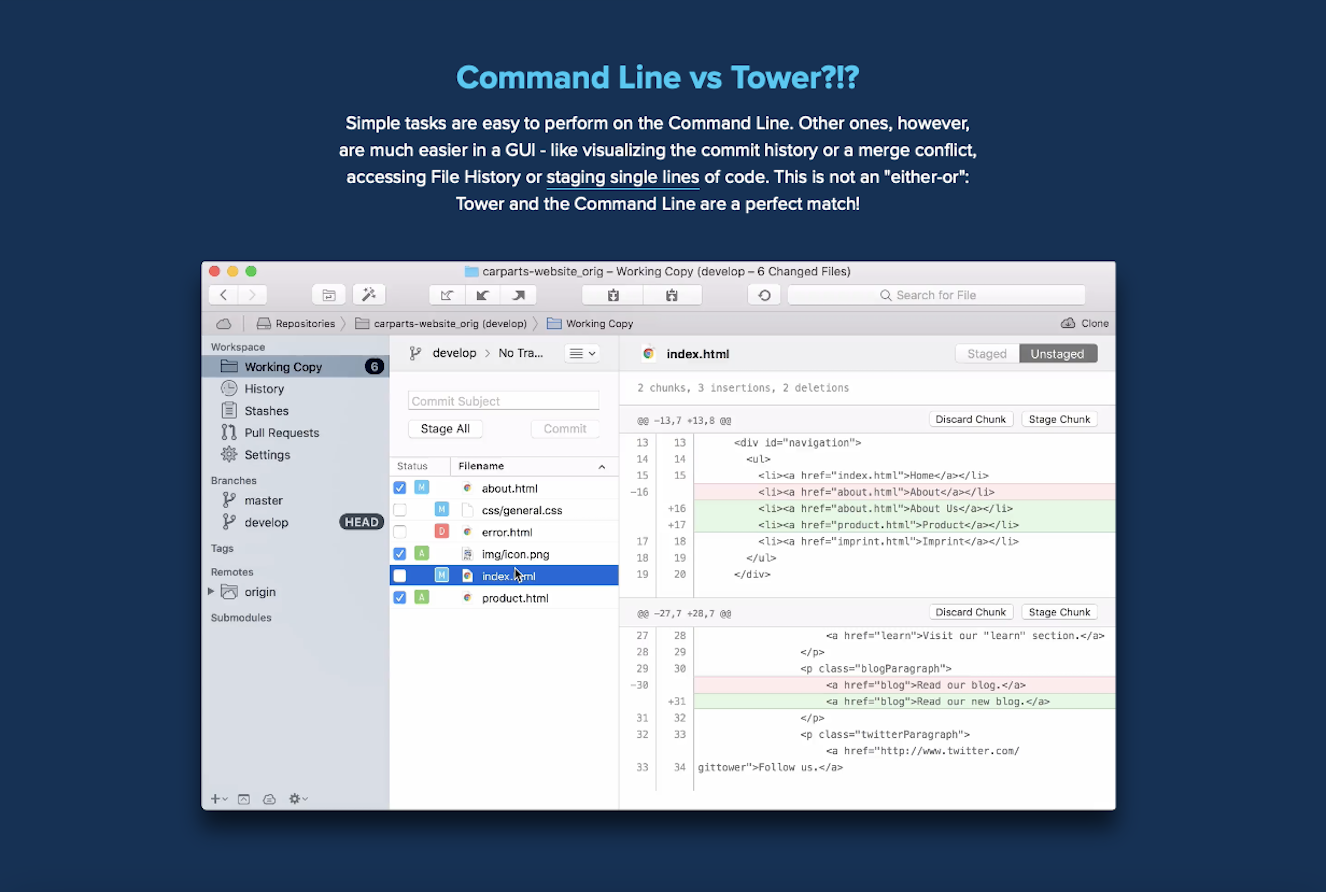Expand the origin remote tree item
1326x892 pixels.
pyautogui.click(x=211, y=592)
